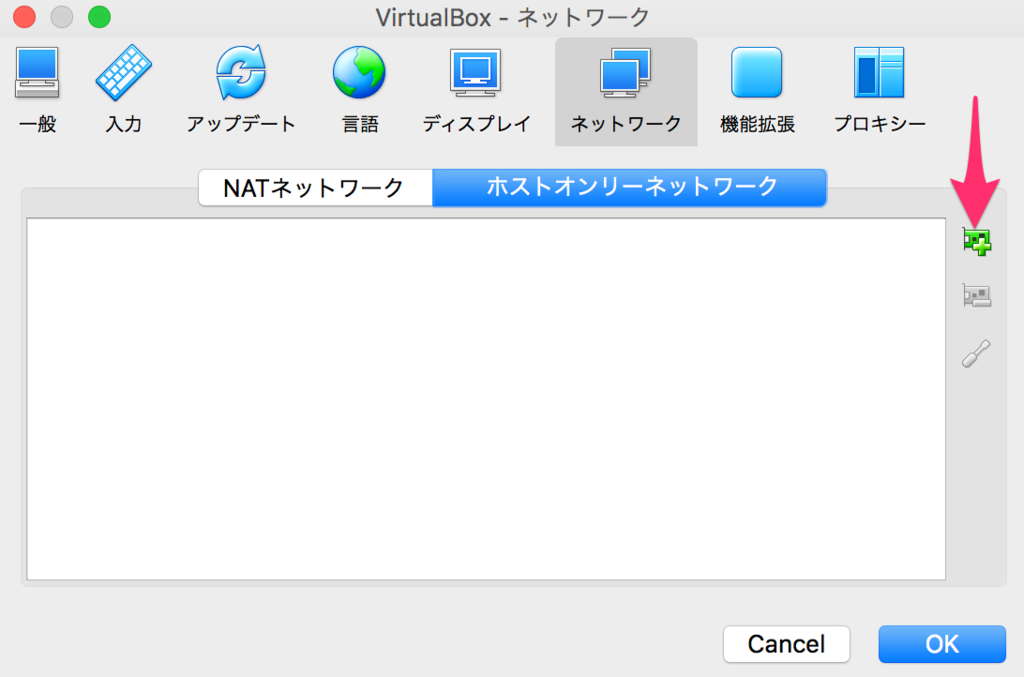The height and width of the screenshot is (677, 1024).
Task: Add a new host-only network adapter
Action: [x=977, y=242]
